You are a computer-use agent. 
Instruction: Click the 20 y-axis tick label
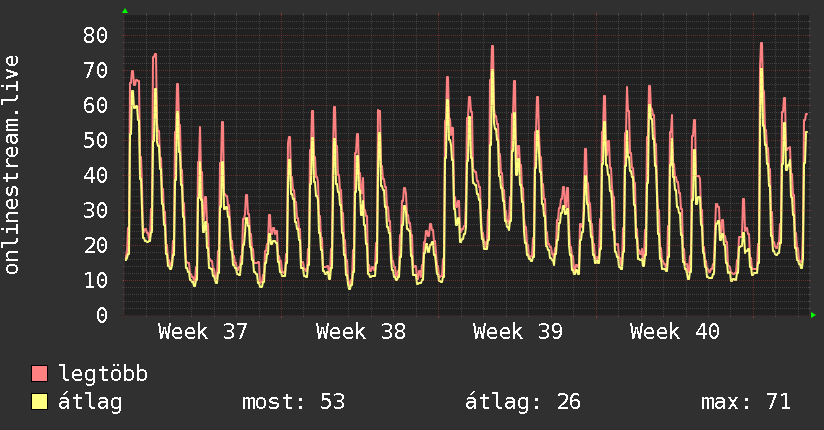pos(95,245)
